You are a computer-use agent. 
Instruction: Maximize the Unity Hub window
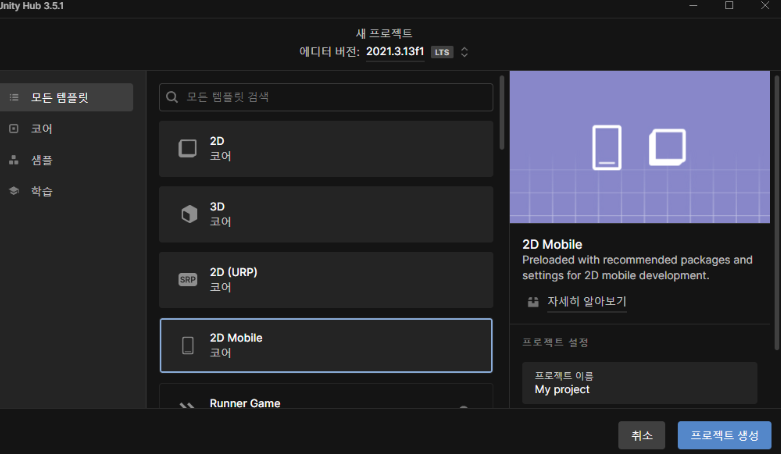(x=729, y=5)
